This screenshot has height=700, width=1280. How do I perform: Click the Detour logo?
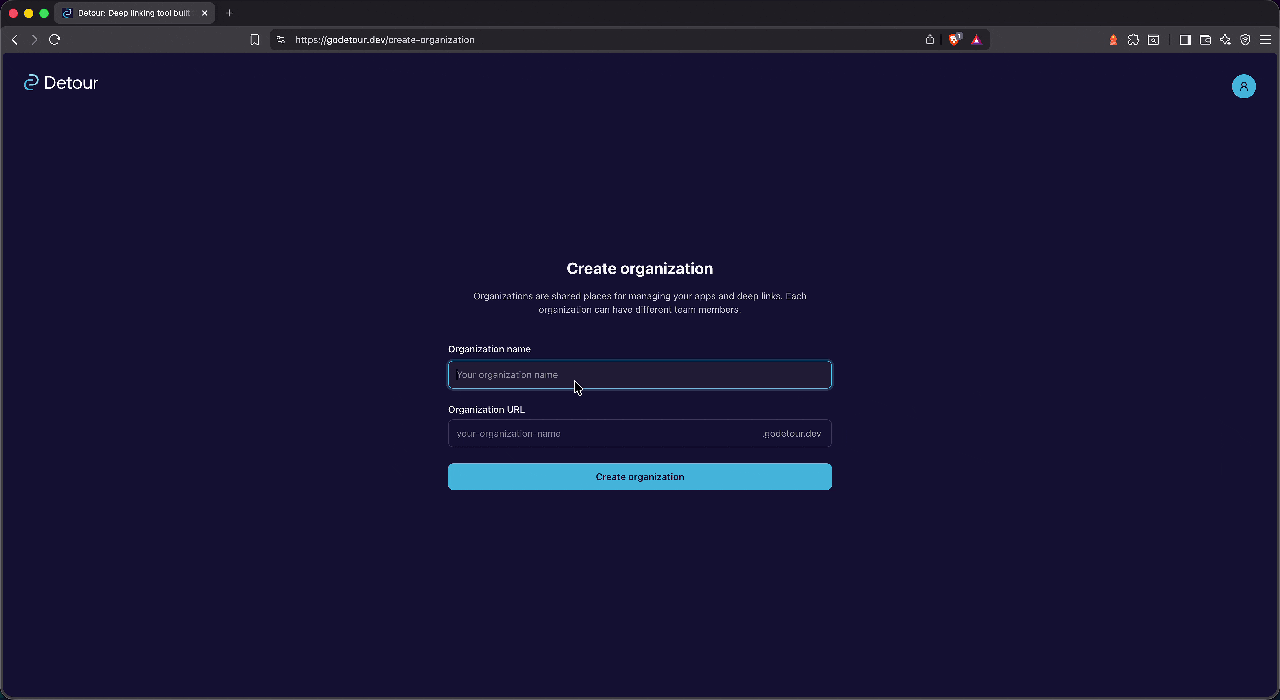click(x=60, y=83)
